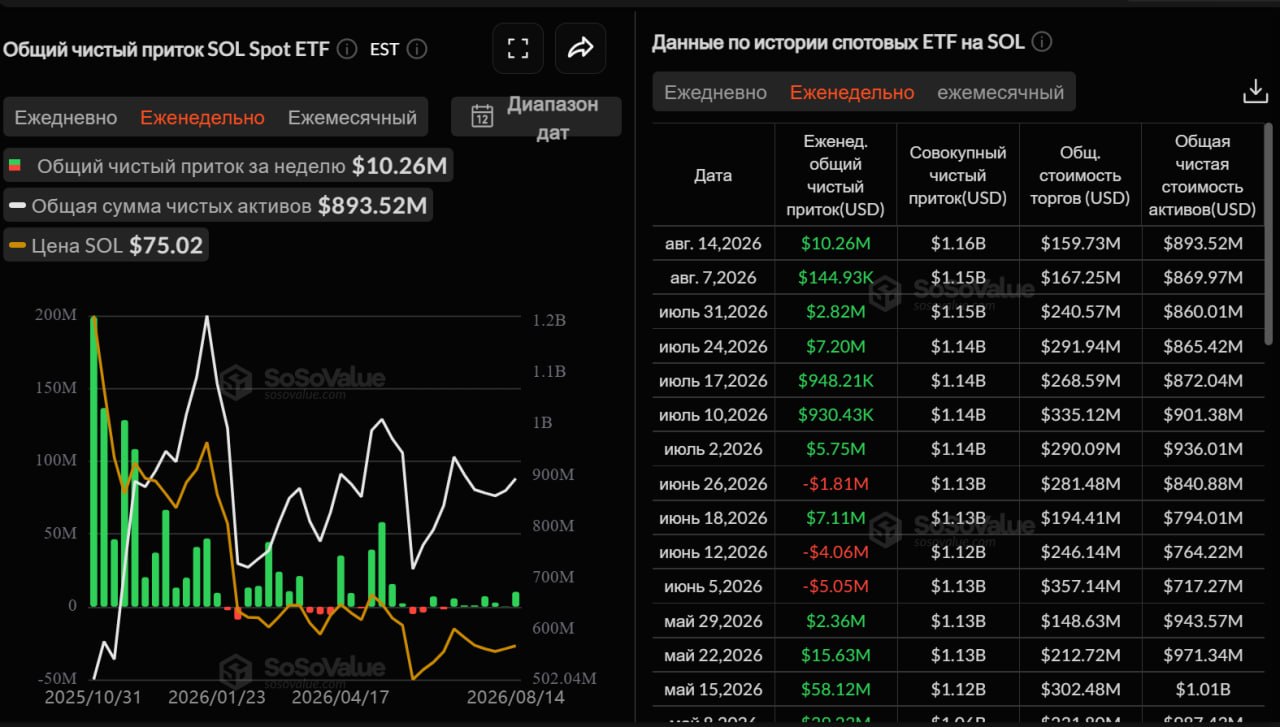Click the $1.16B cumulative inflow cell

point(958,243)
